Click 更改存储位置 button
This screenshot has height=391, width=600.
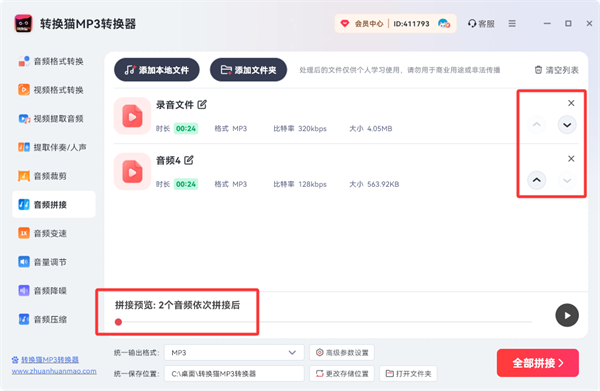pyautogui.click(x=342, y=373)
